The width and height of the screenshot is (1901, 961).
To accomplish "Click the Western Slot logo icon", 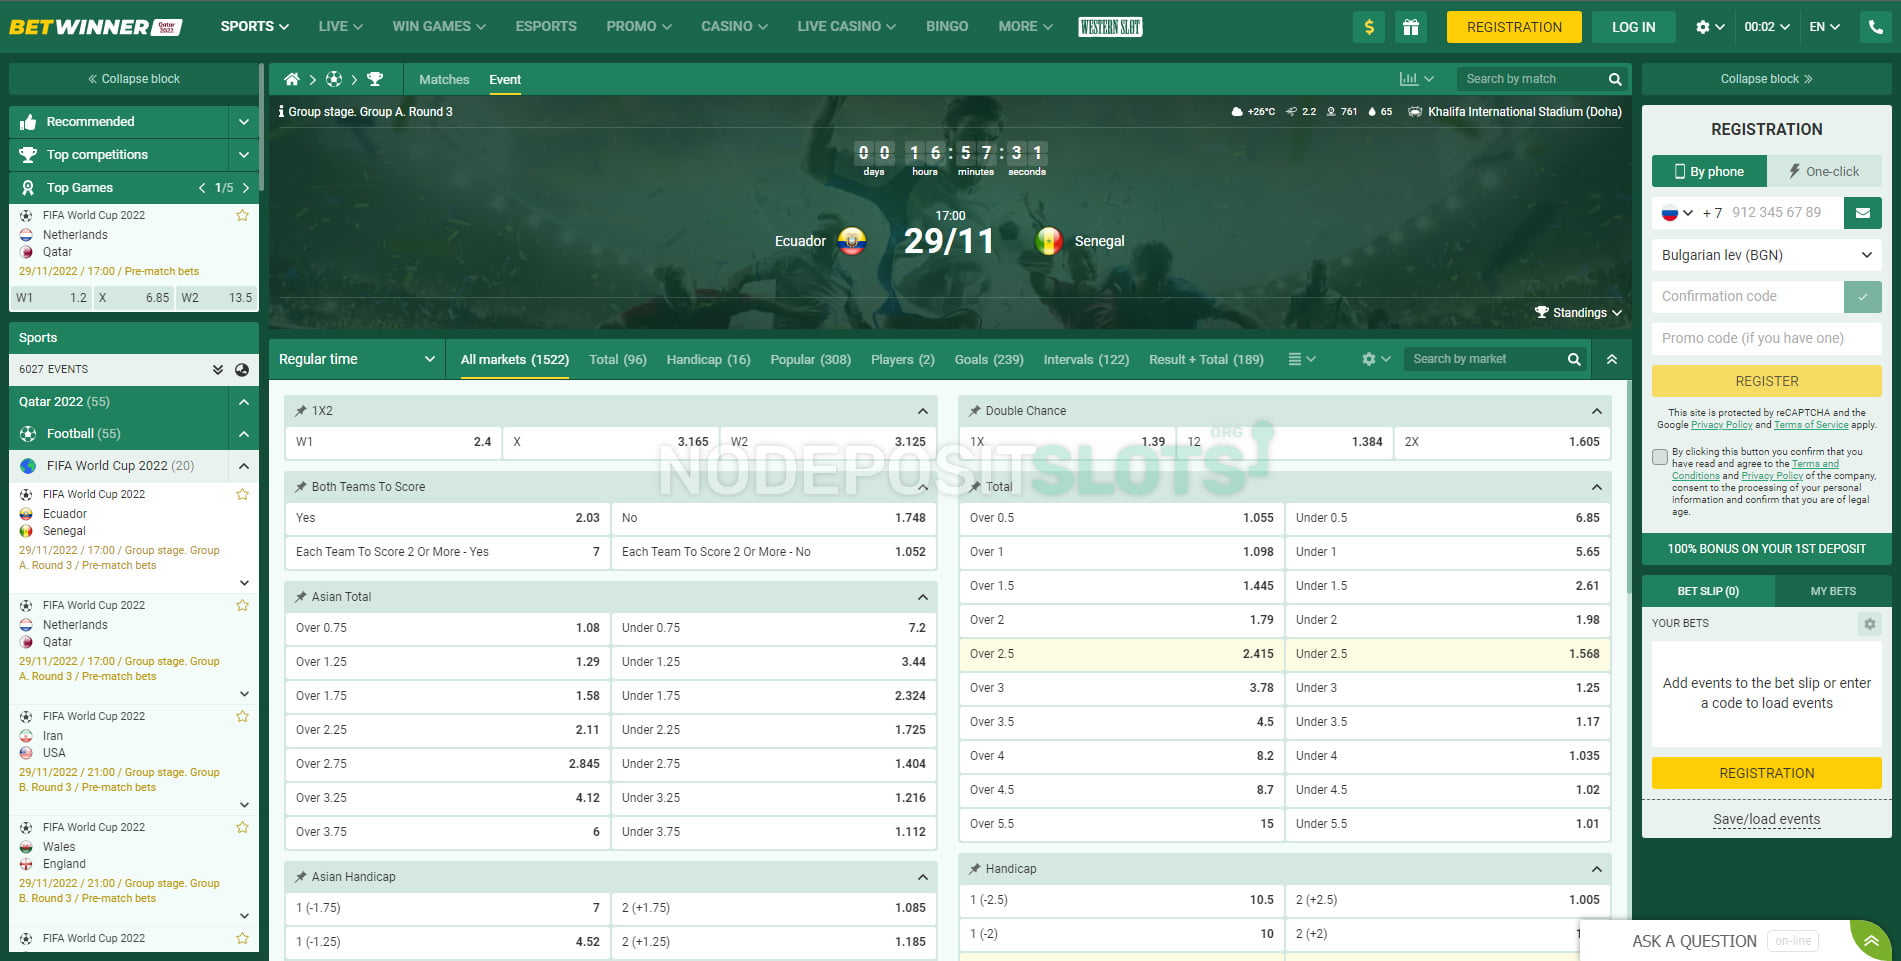I will tap(1110, 27).
